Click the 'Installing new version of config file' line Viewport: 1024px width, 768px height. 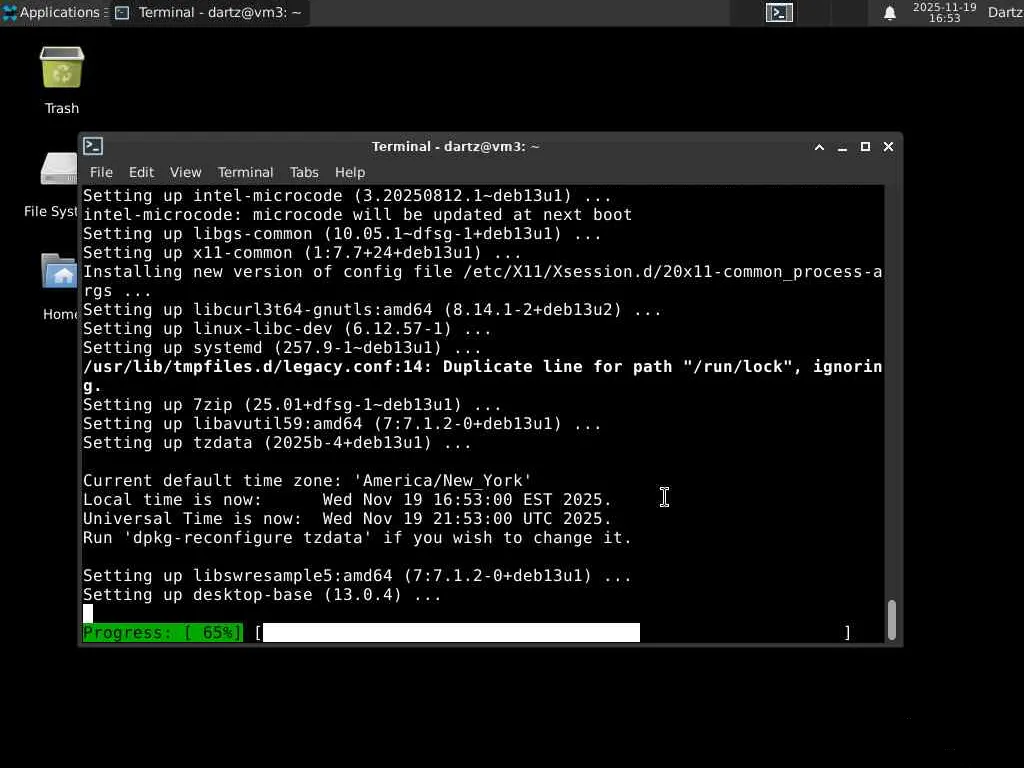click(483, 281)
